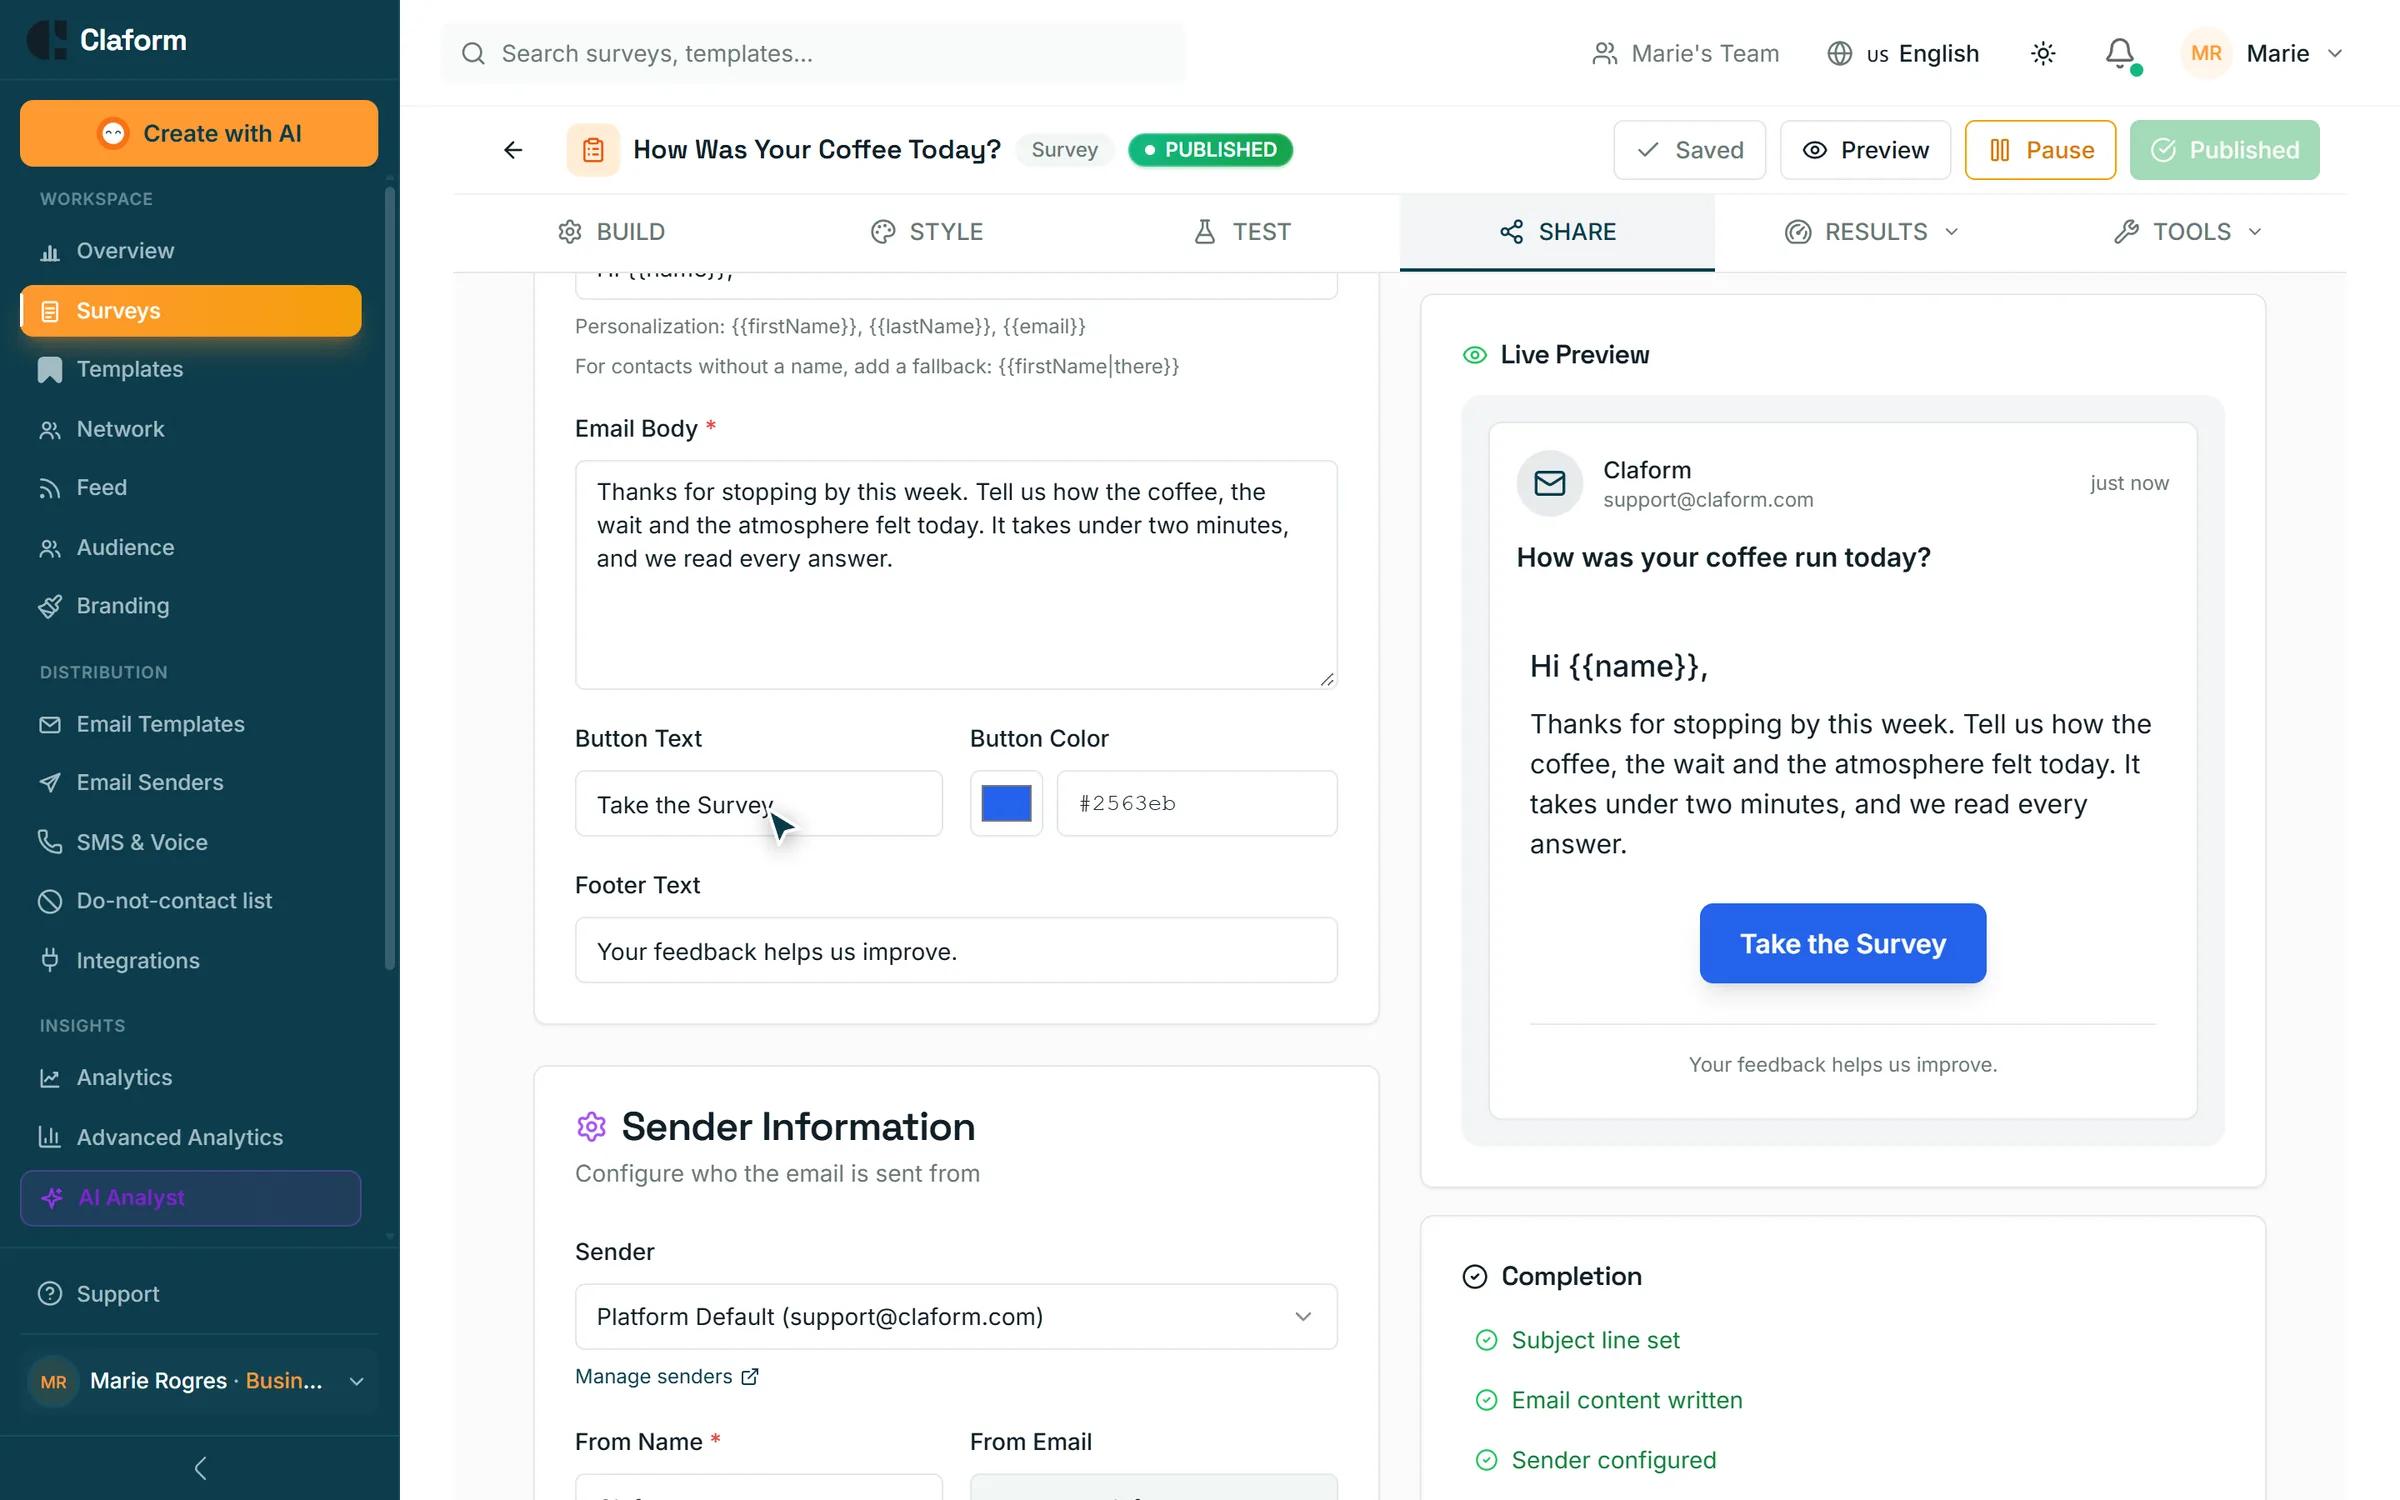Switch to the BUILD tab

(x=611, y=232)
